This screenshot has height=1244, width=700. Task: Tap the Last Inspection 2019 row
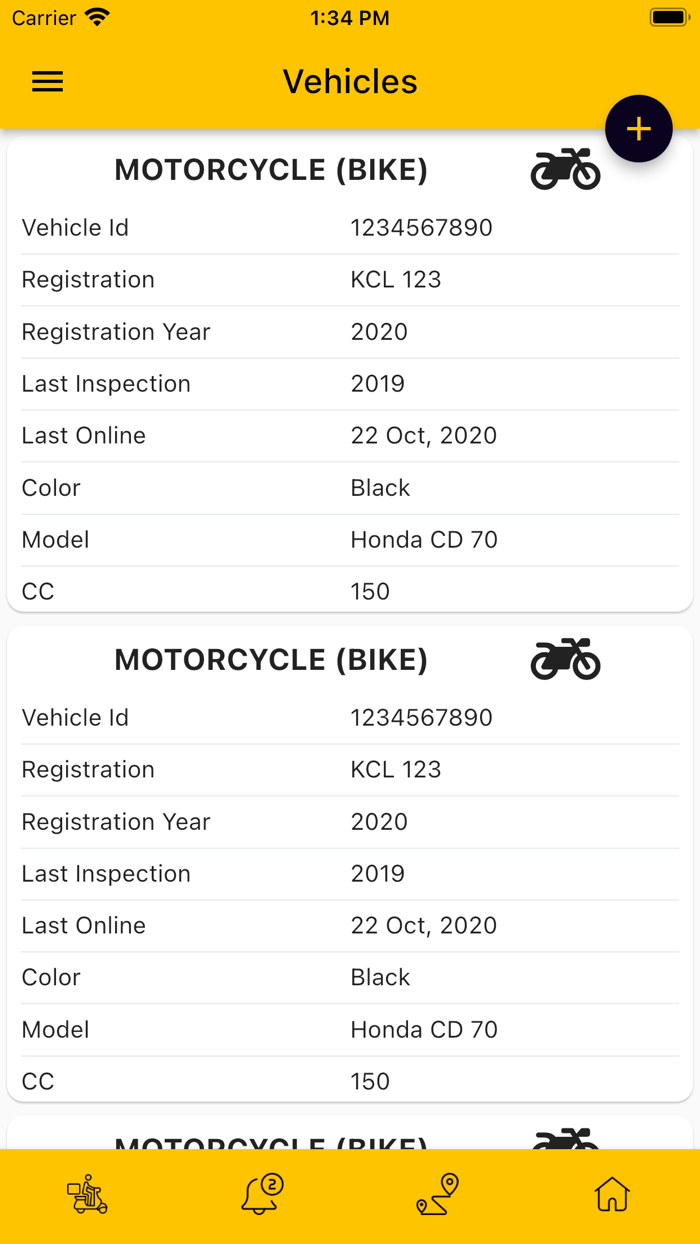(350, 383)
